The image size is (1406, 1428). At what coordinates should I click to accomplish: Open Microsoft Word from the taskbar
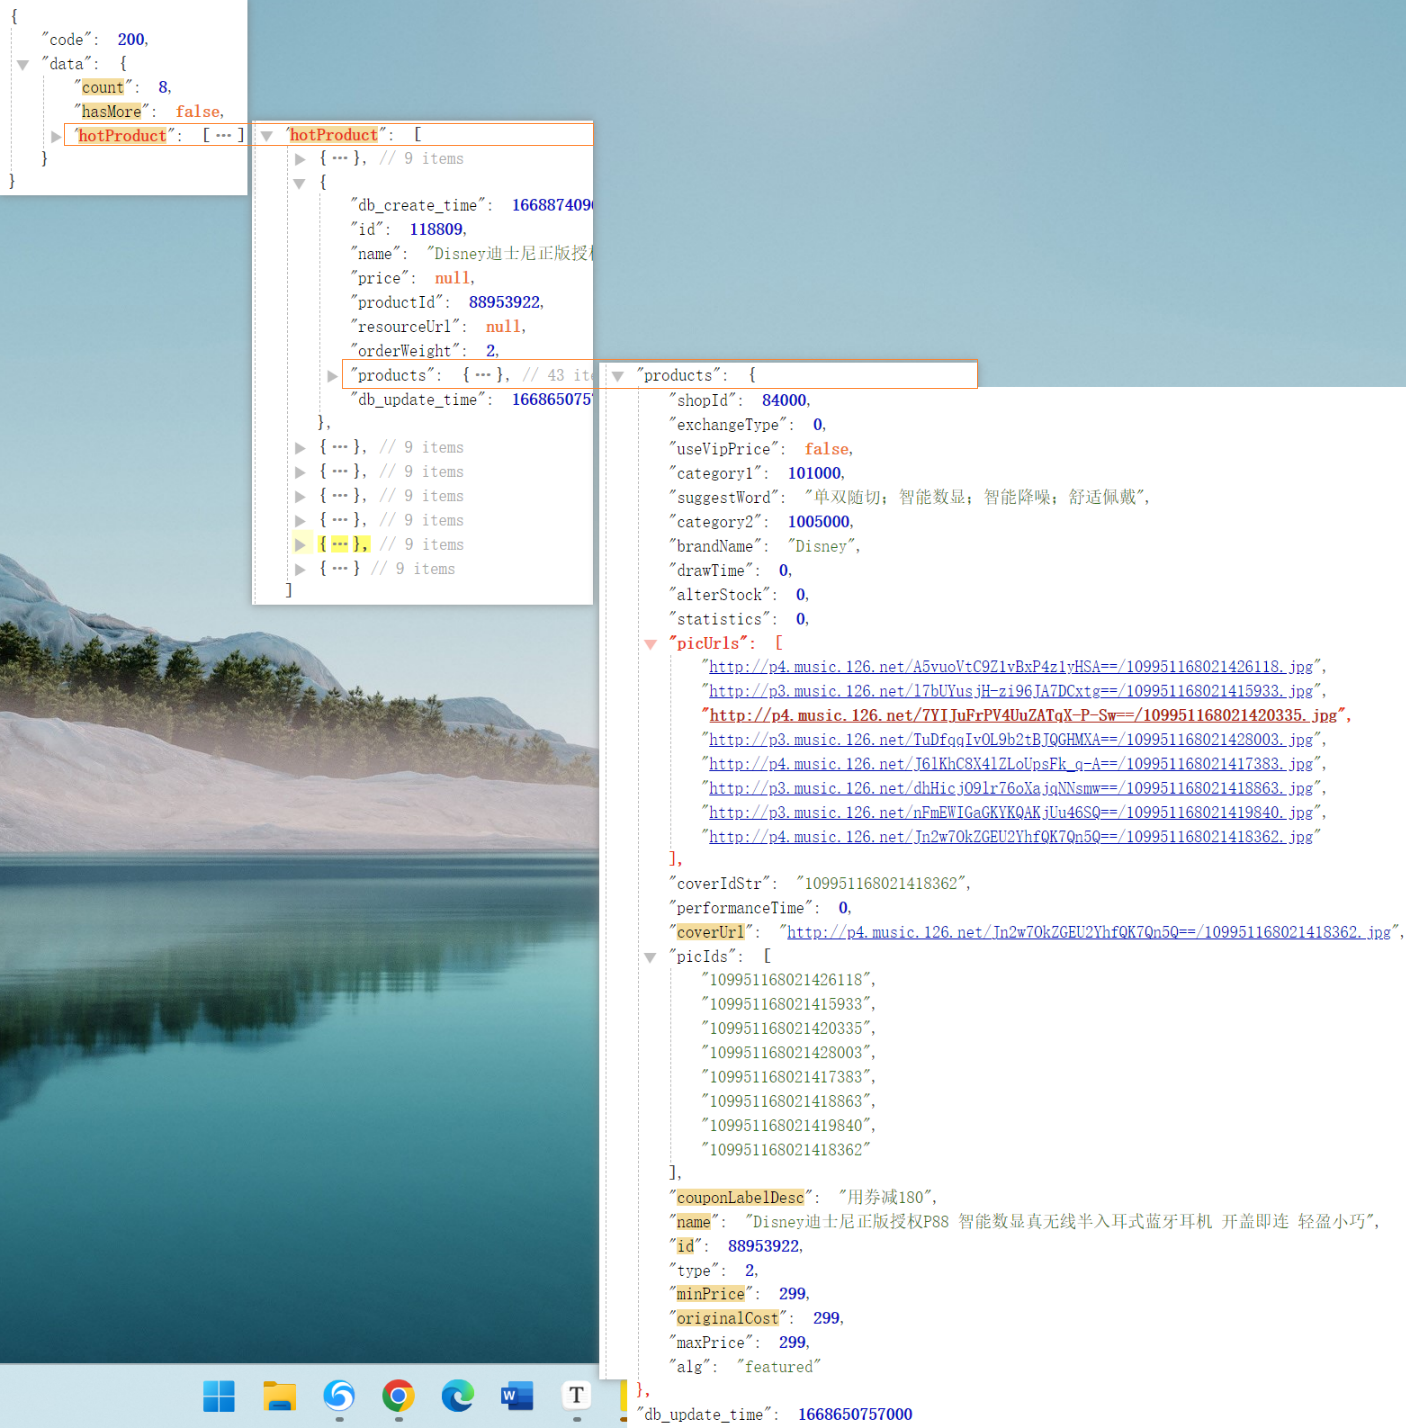click(517, 1395)
